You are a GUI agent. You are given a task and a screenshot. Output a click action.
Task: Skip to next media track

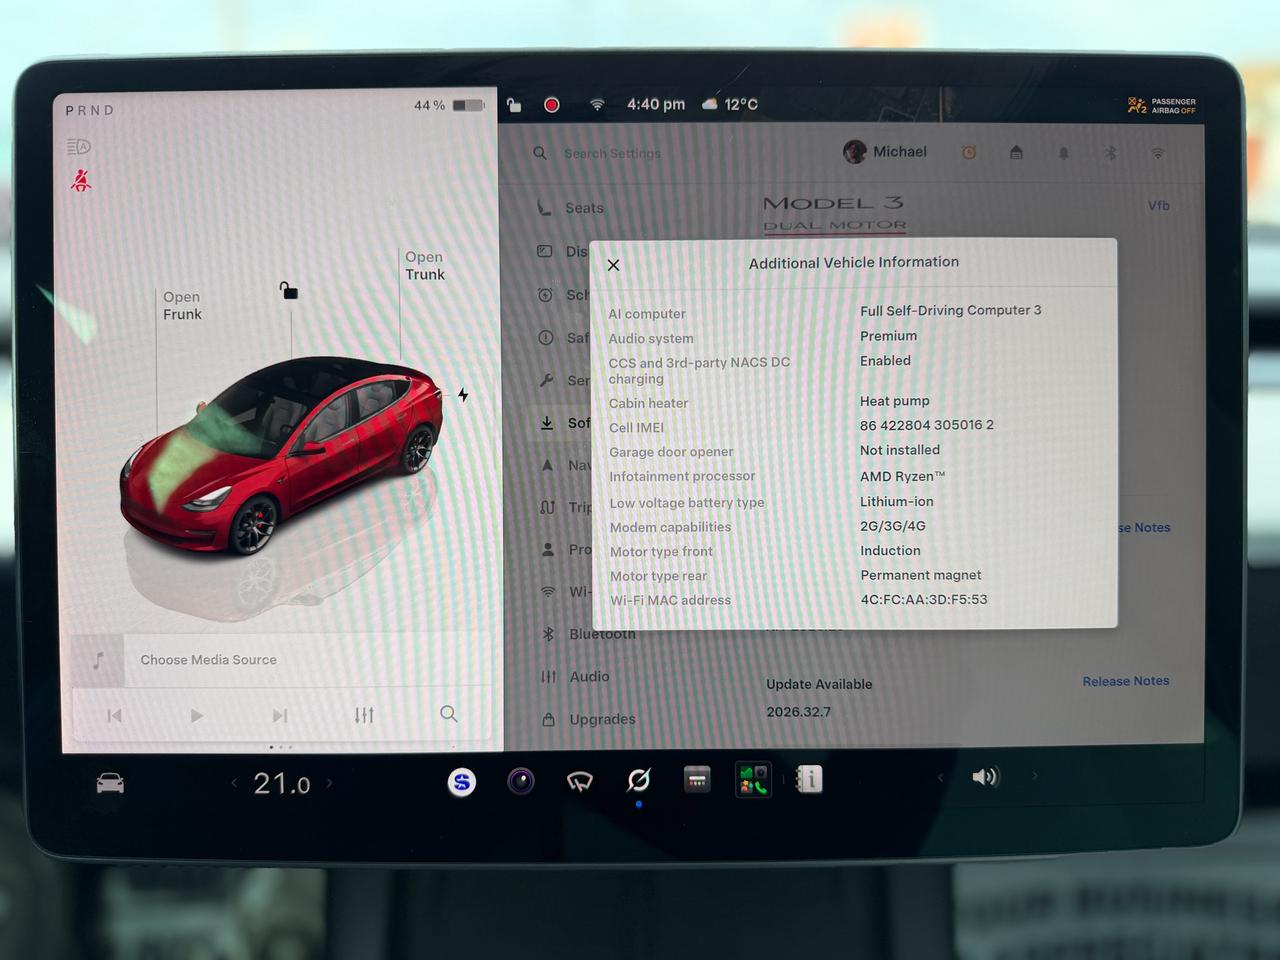click(280, 715)
